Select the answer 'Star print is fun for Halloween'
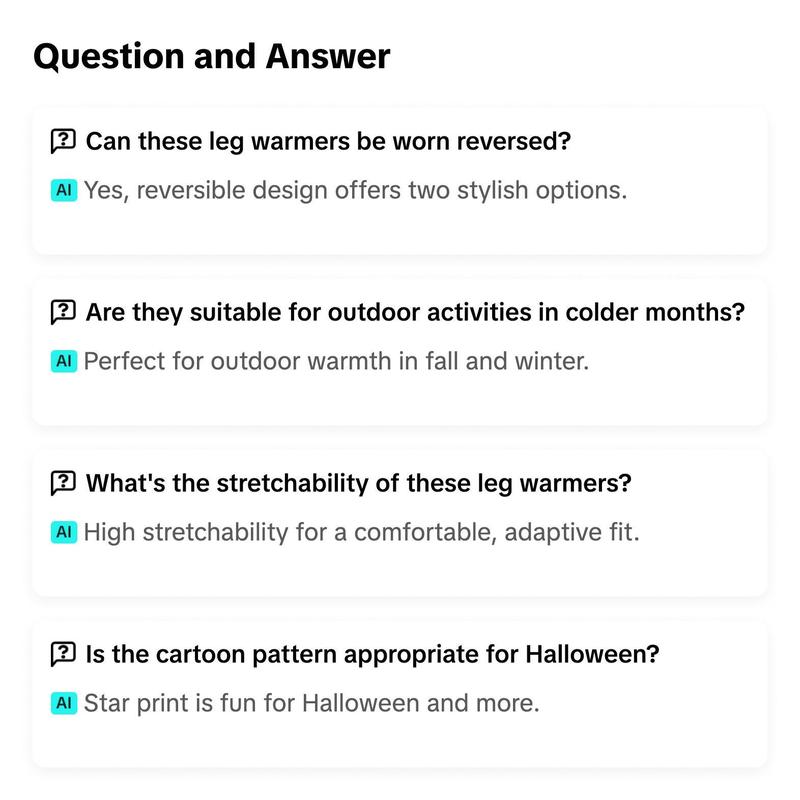 point(312,703)
